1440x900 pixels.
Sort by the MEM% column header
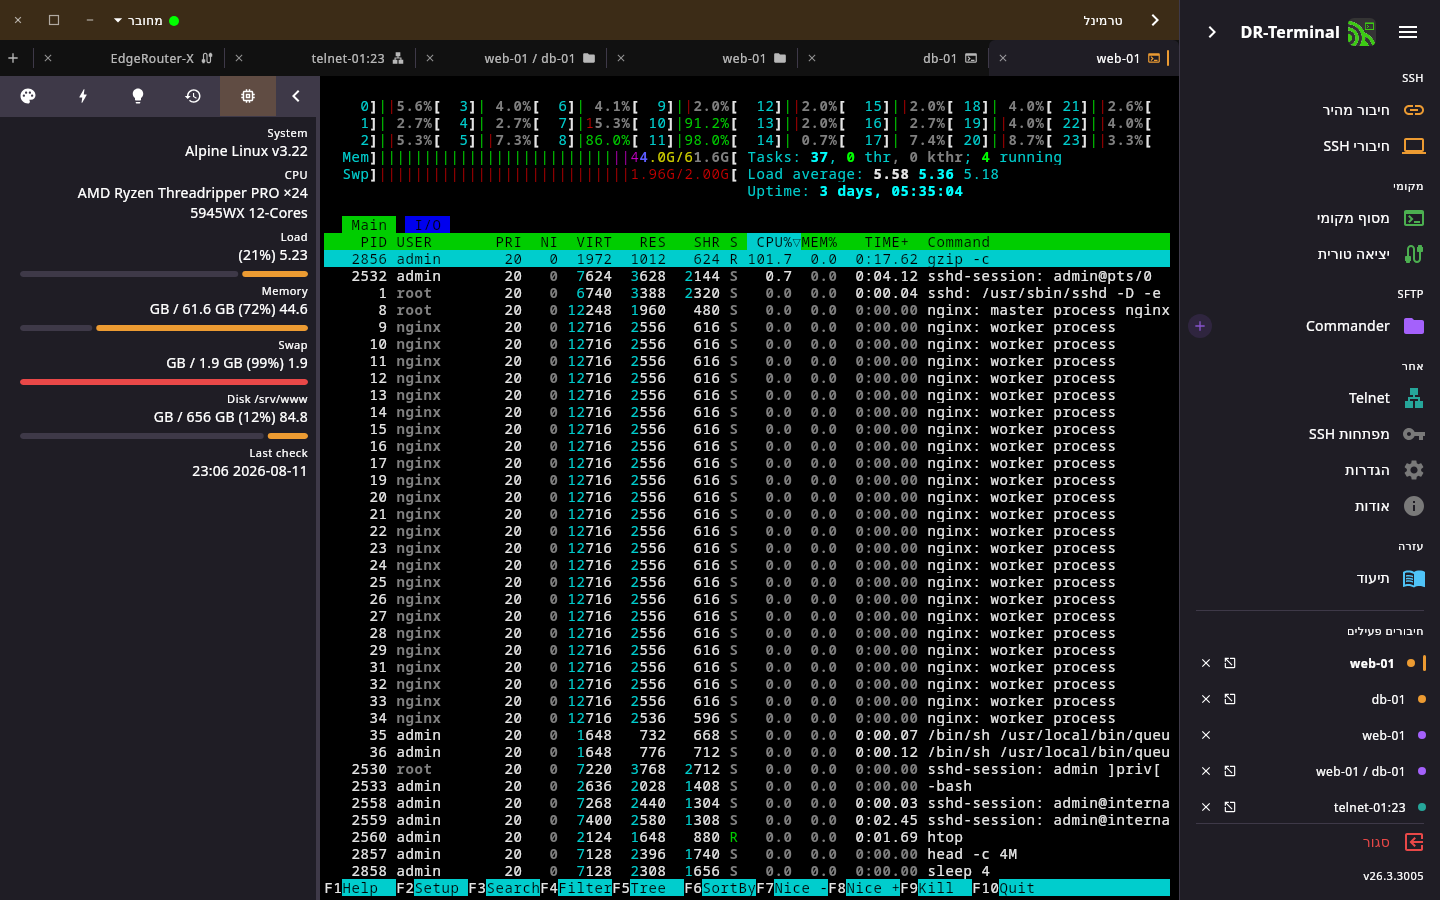tap(819, 242)
